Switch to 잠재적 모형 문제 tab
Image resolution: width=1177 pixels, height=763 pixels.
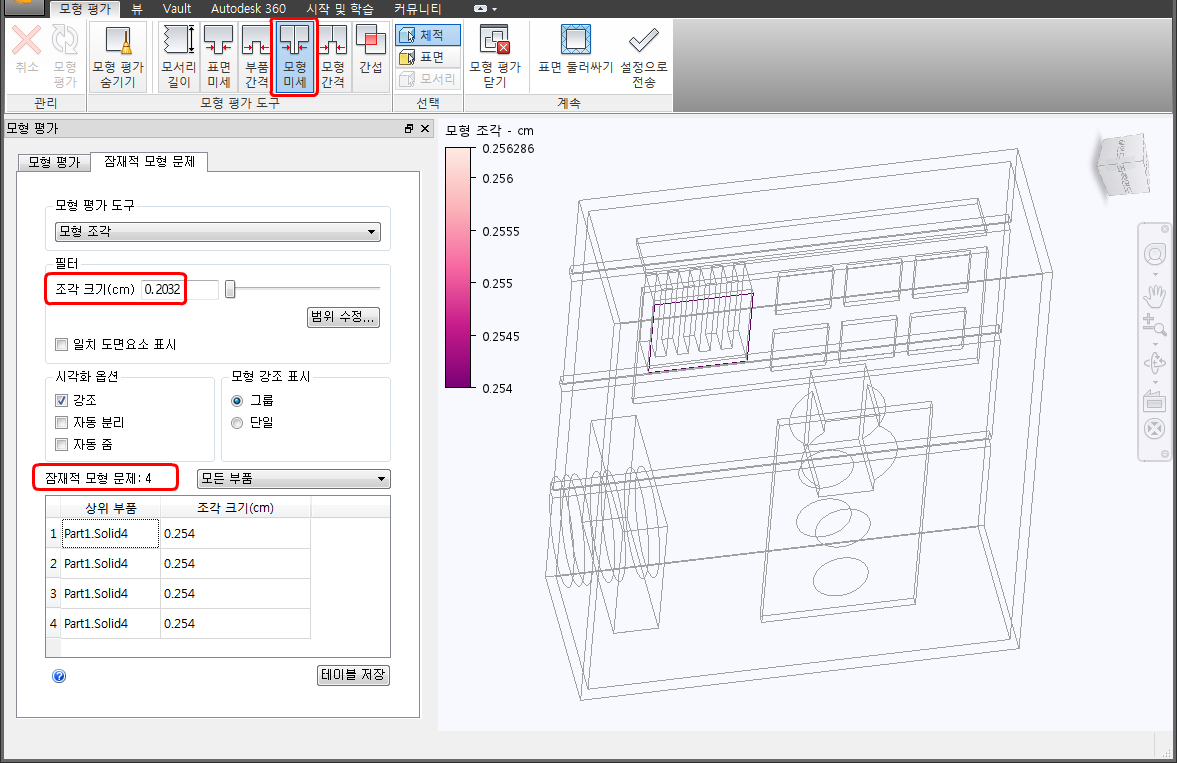pyautogui.click(x=149, y=161)
